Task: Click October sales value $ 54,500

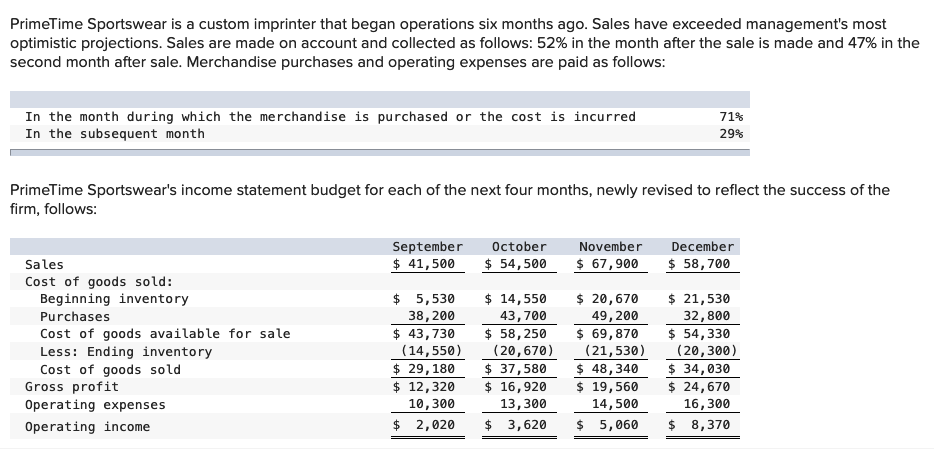Action: (515, 264)
